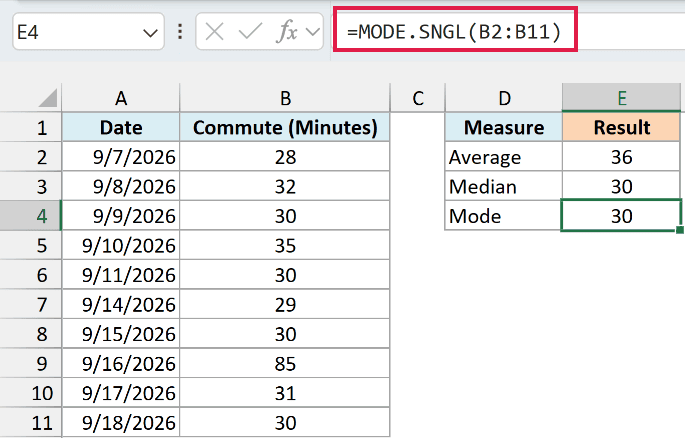685x438 pixels.
Task: Select the cell with date 9/15/2026
Action: [x=121, y=334]
